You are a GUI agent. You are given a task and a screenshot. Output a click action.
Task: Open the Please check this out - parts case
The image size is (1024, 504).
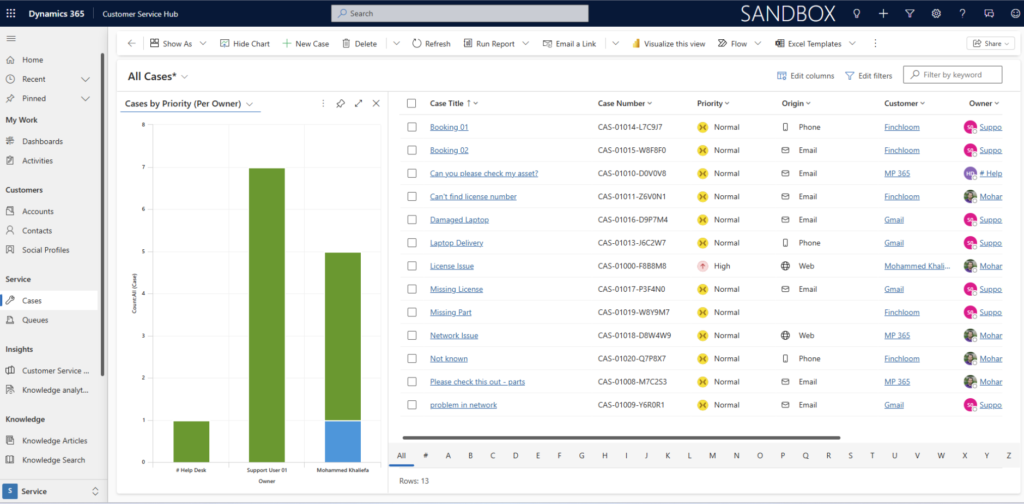coord(477,382)
